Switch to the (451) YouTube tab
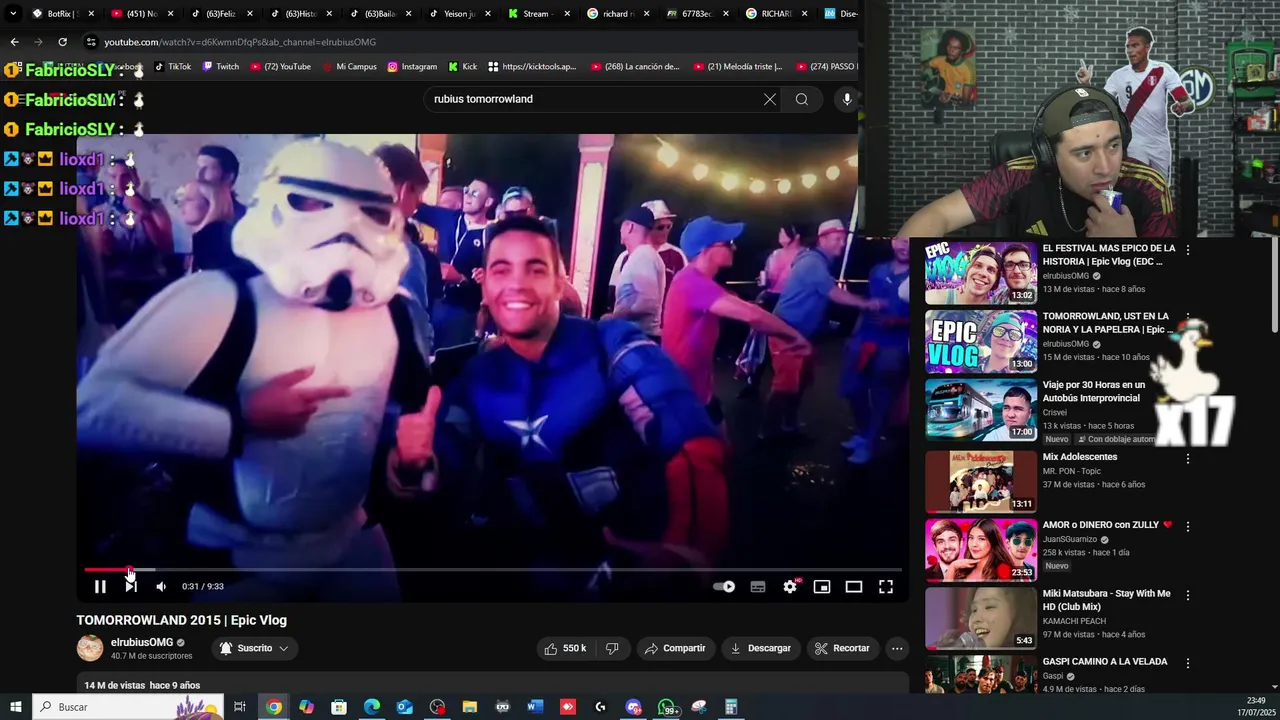 (x=140, y=14)
